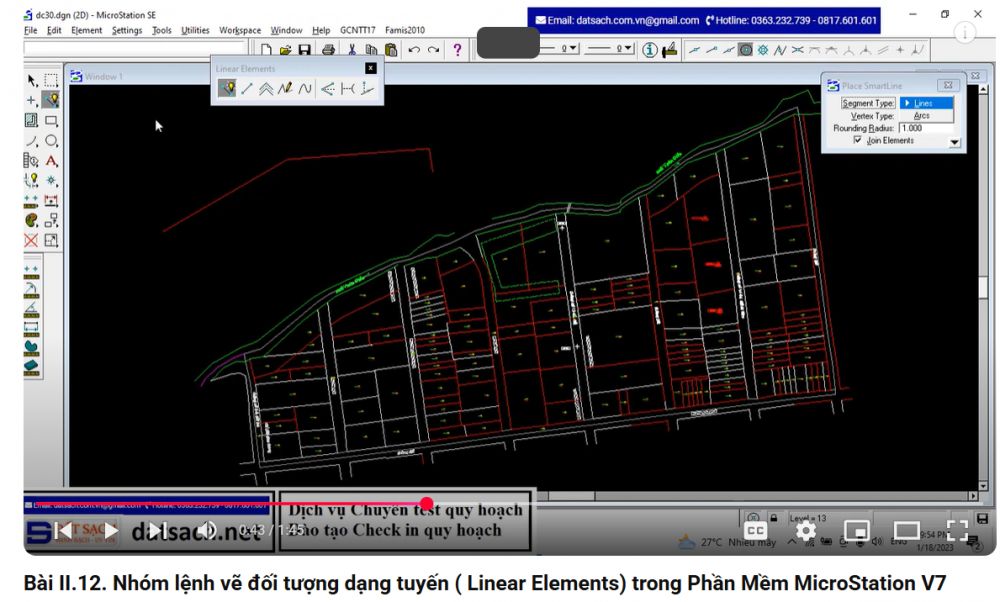Select Arcs in Segment Type list

921,116
